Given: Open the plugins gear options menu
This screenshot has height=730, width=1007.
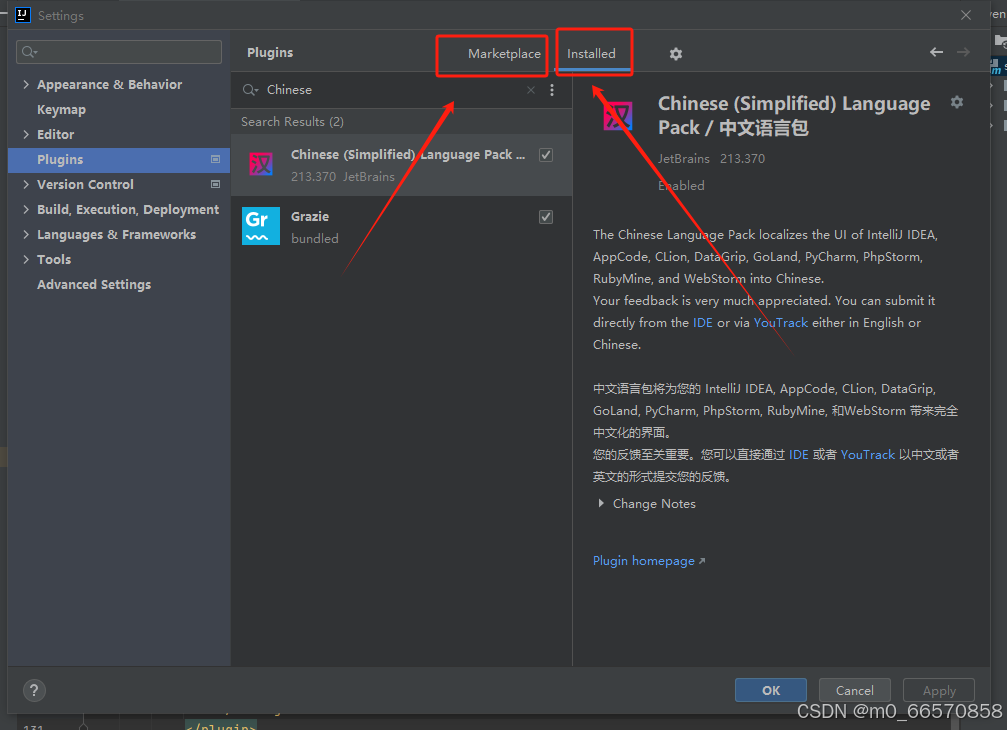Looking at the screenshot, I should 676,54.
